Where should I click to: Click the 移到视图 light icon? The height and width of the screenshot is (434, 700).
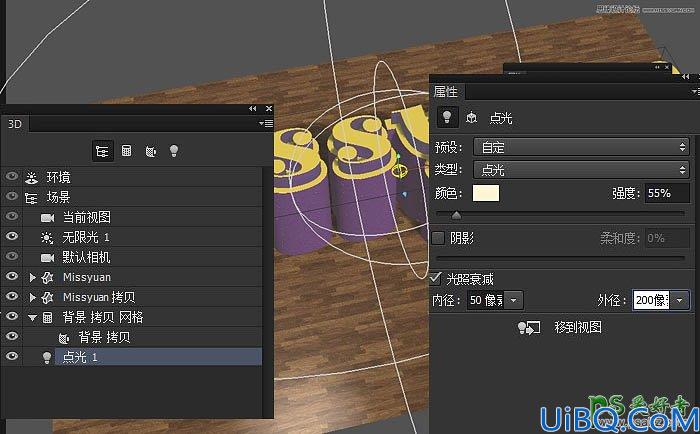pyautogui.click(x=529, y=328)
